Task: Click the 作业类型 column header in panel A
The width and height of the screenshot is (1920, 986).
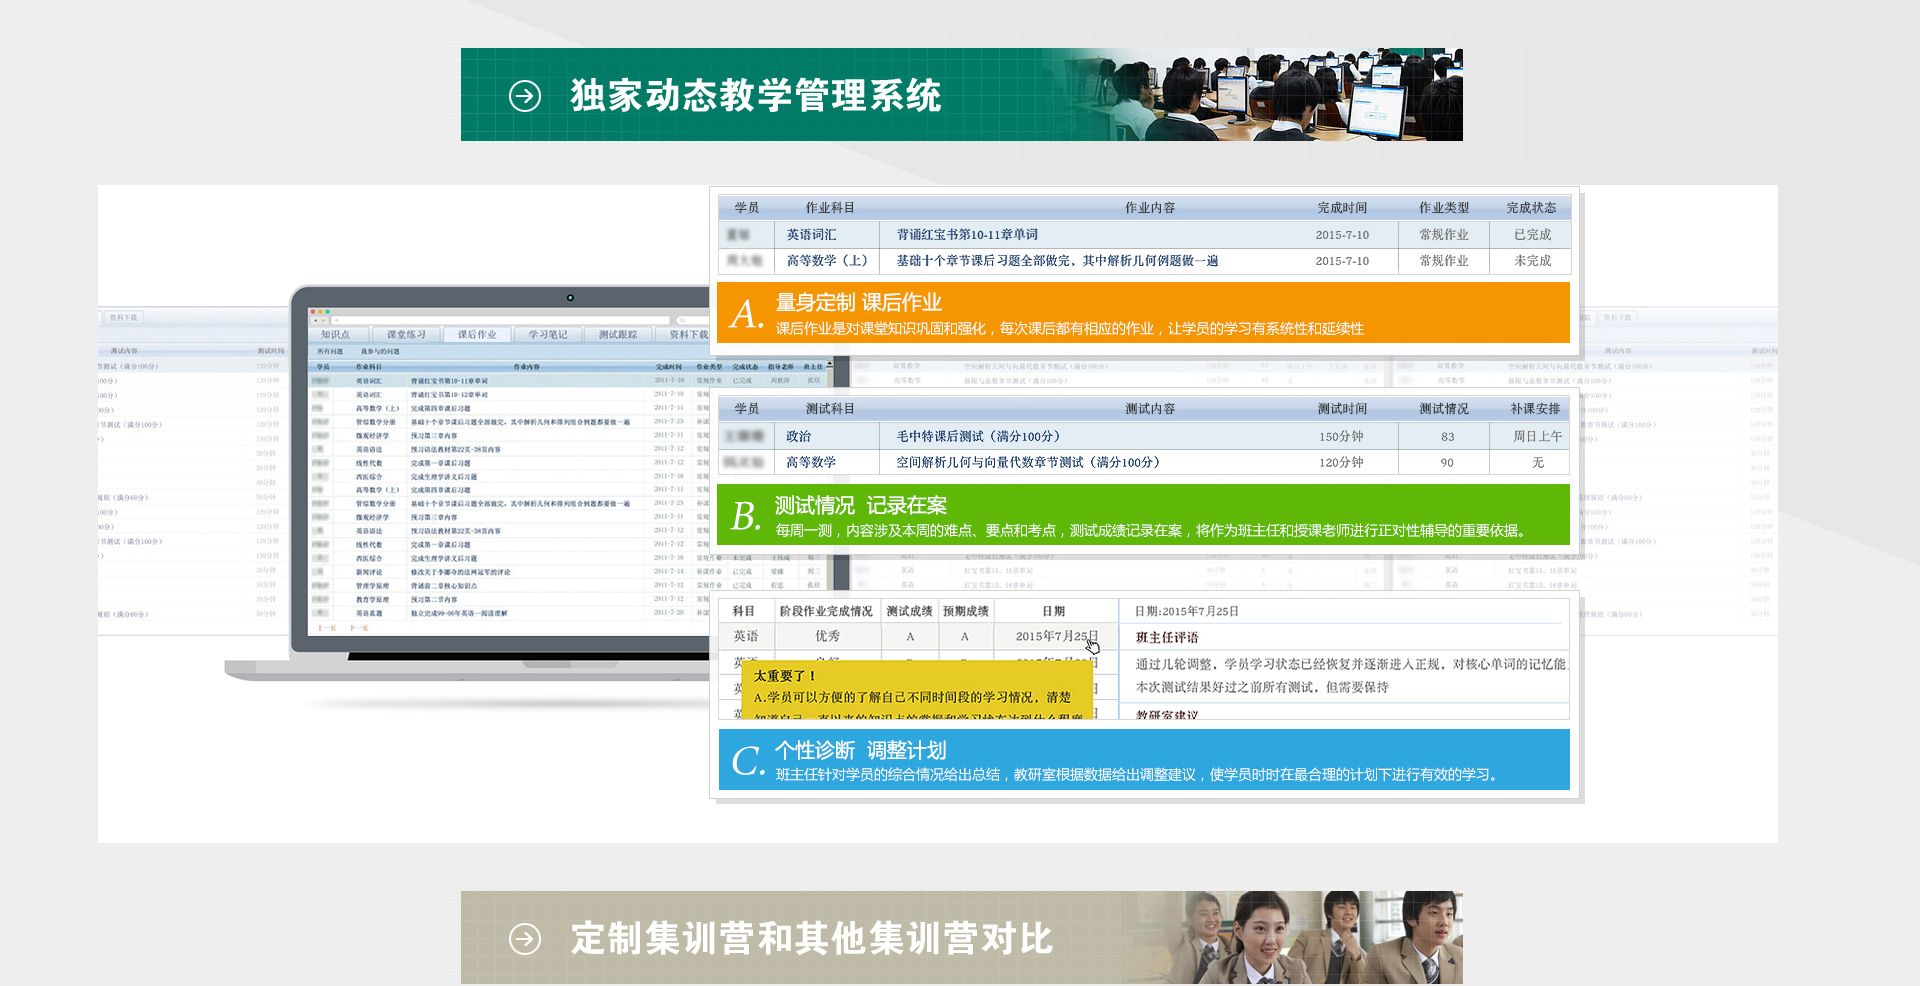Action: 1444,208
